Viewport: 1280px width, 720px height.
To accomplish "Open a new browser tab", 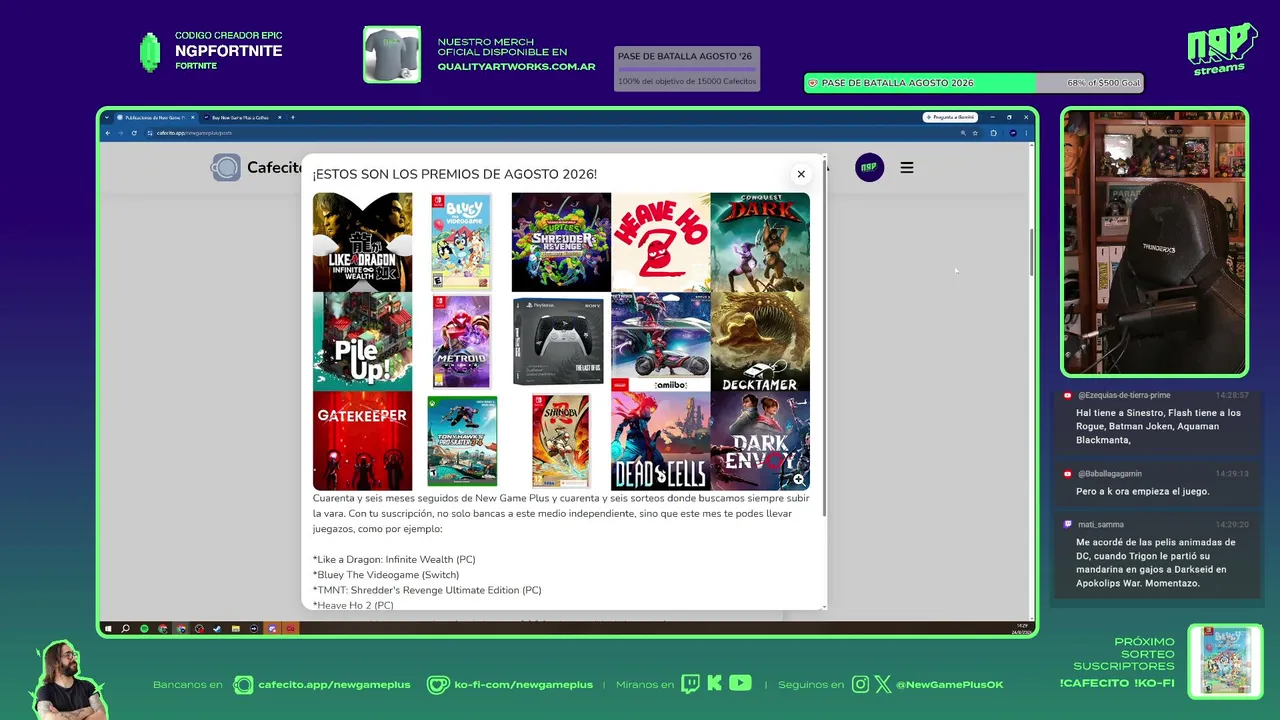I will [x=292, y=117].
